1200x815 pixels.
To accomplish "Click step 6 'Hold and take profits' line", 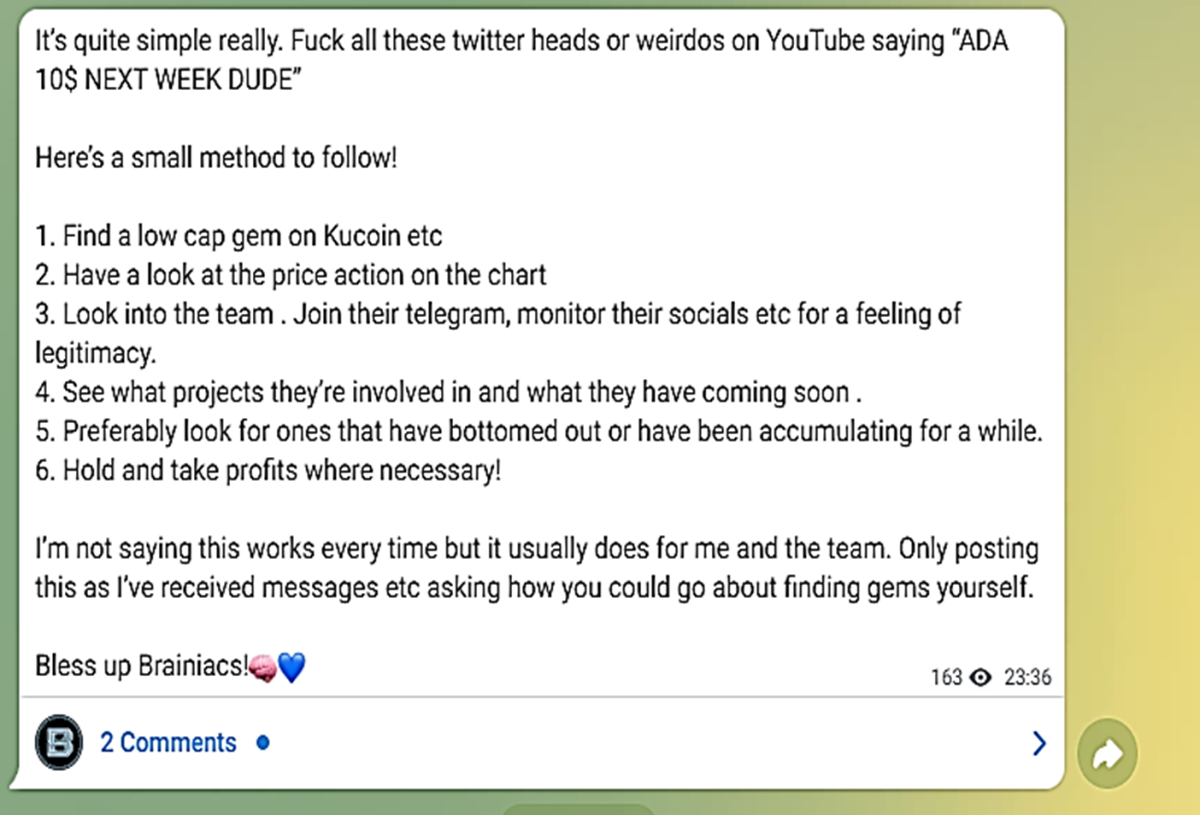I will tap(268, 471).
